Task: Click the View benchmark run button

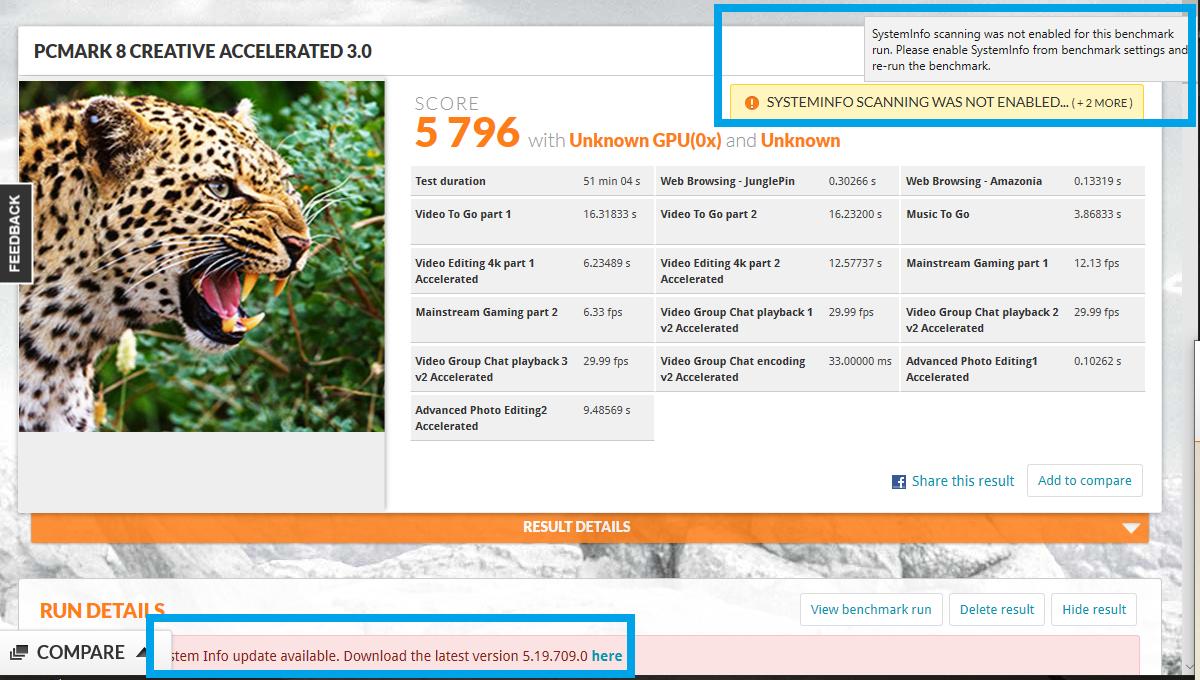Action: click(871, 609)
